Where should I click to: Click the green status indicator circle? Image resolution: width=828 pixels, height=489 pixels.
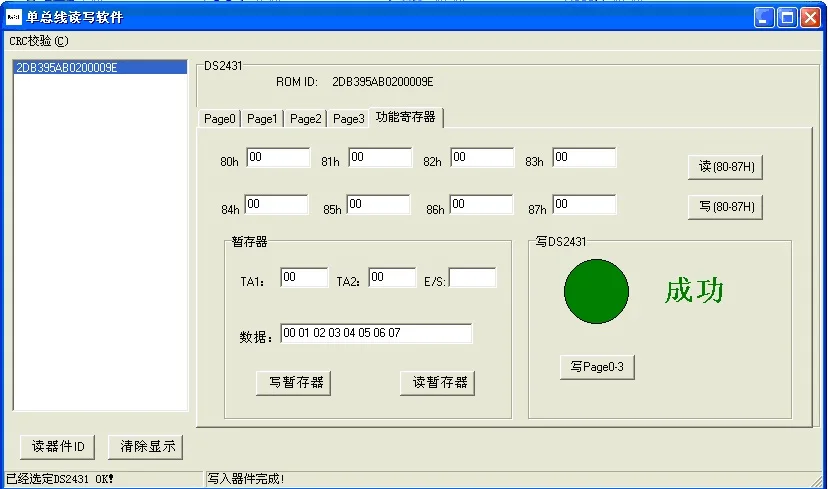[x=596, y=291]
